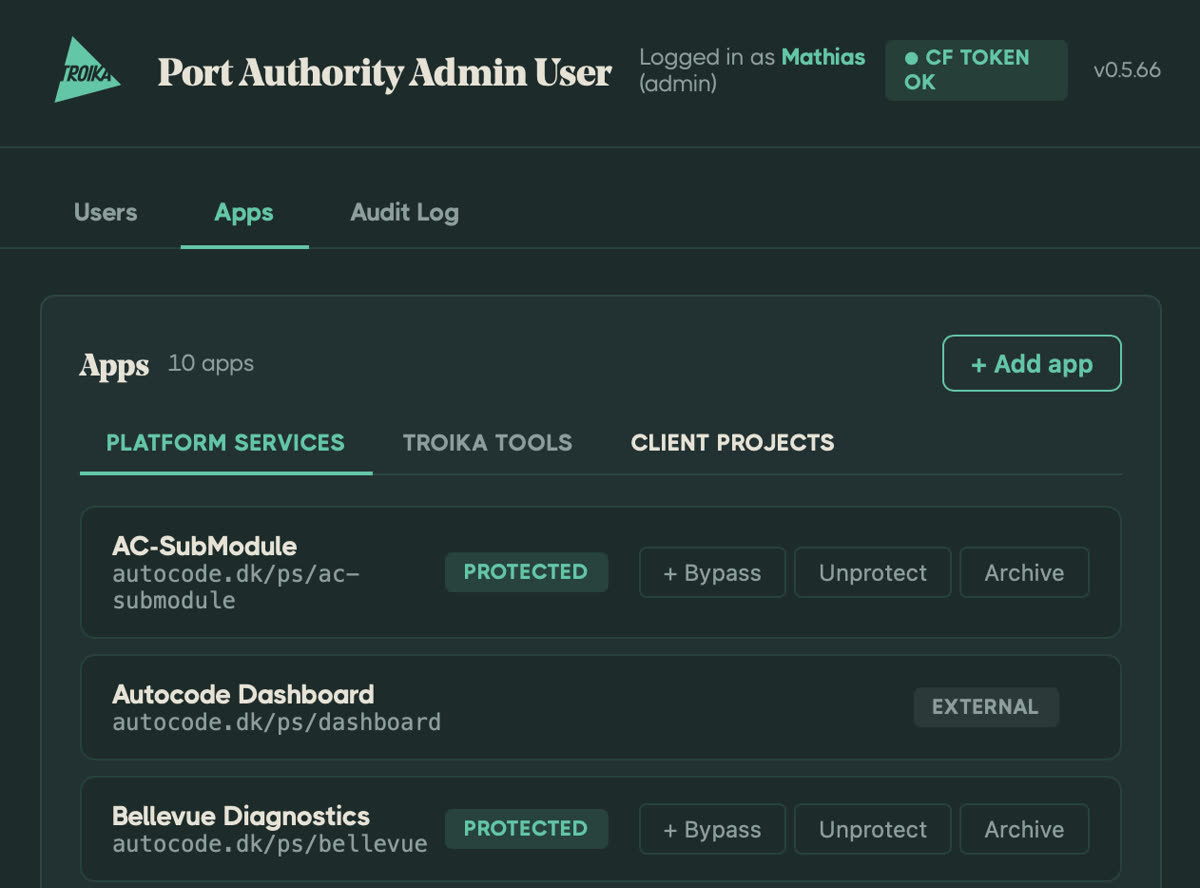Select the Apps tab
Image resolution: width=1200 pixels, height=888 pixels.
pos(244,212)
